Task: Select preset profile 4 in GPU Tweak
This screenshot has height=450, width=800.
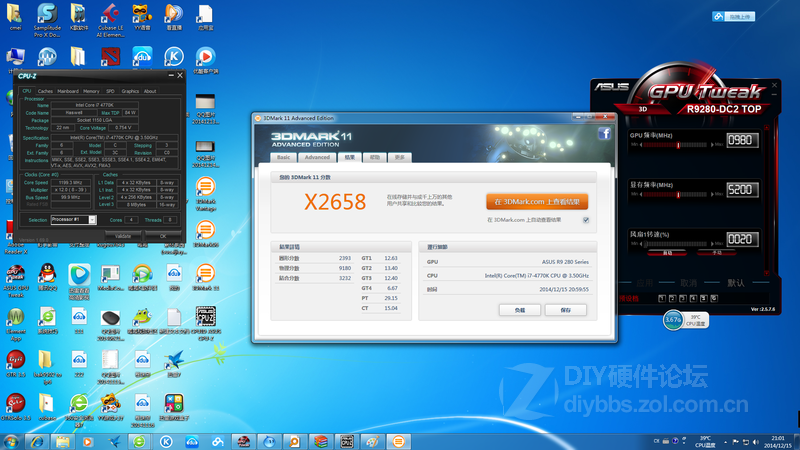Action: pos(693,298)
